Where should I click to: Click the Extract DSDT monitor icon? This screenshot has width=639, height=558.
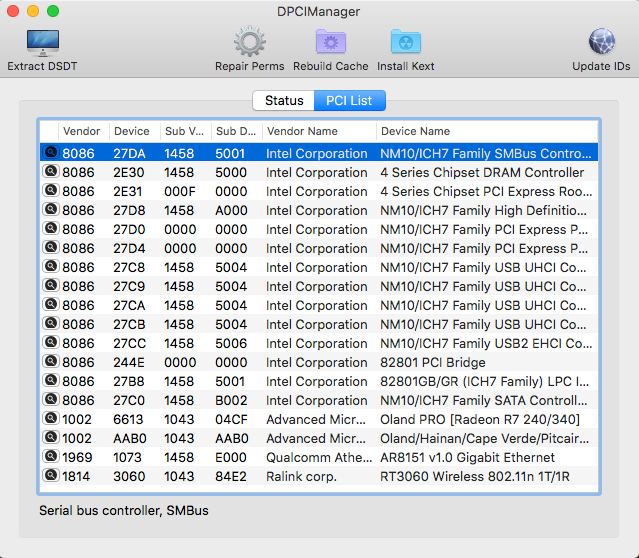coord(43,43)
